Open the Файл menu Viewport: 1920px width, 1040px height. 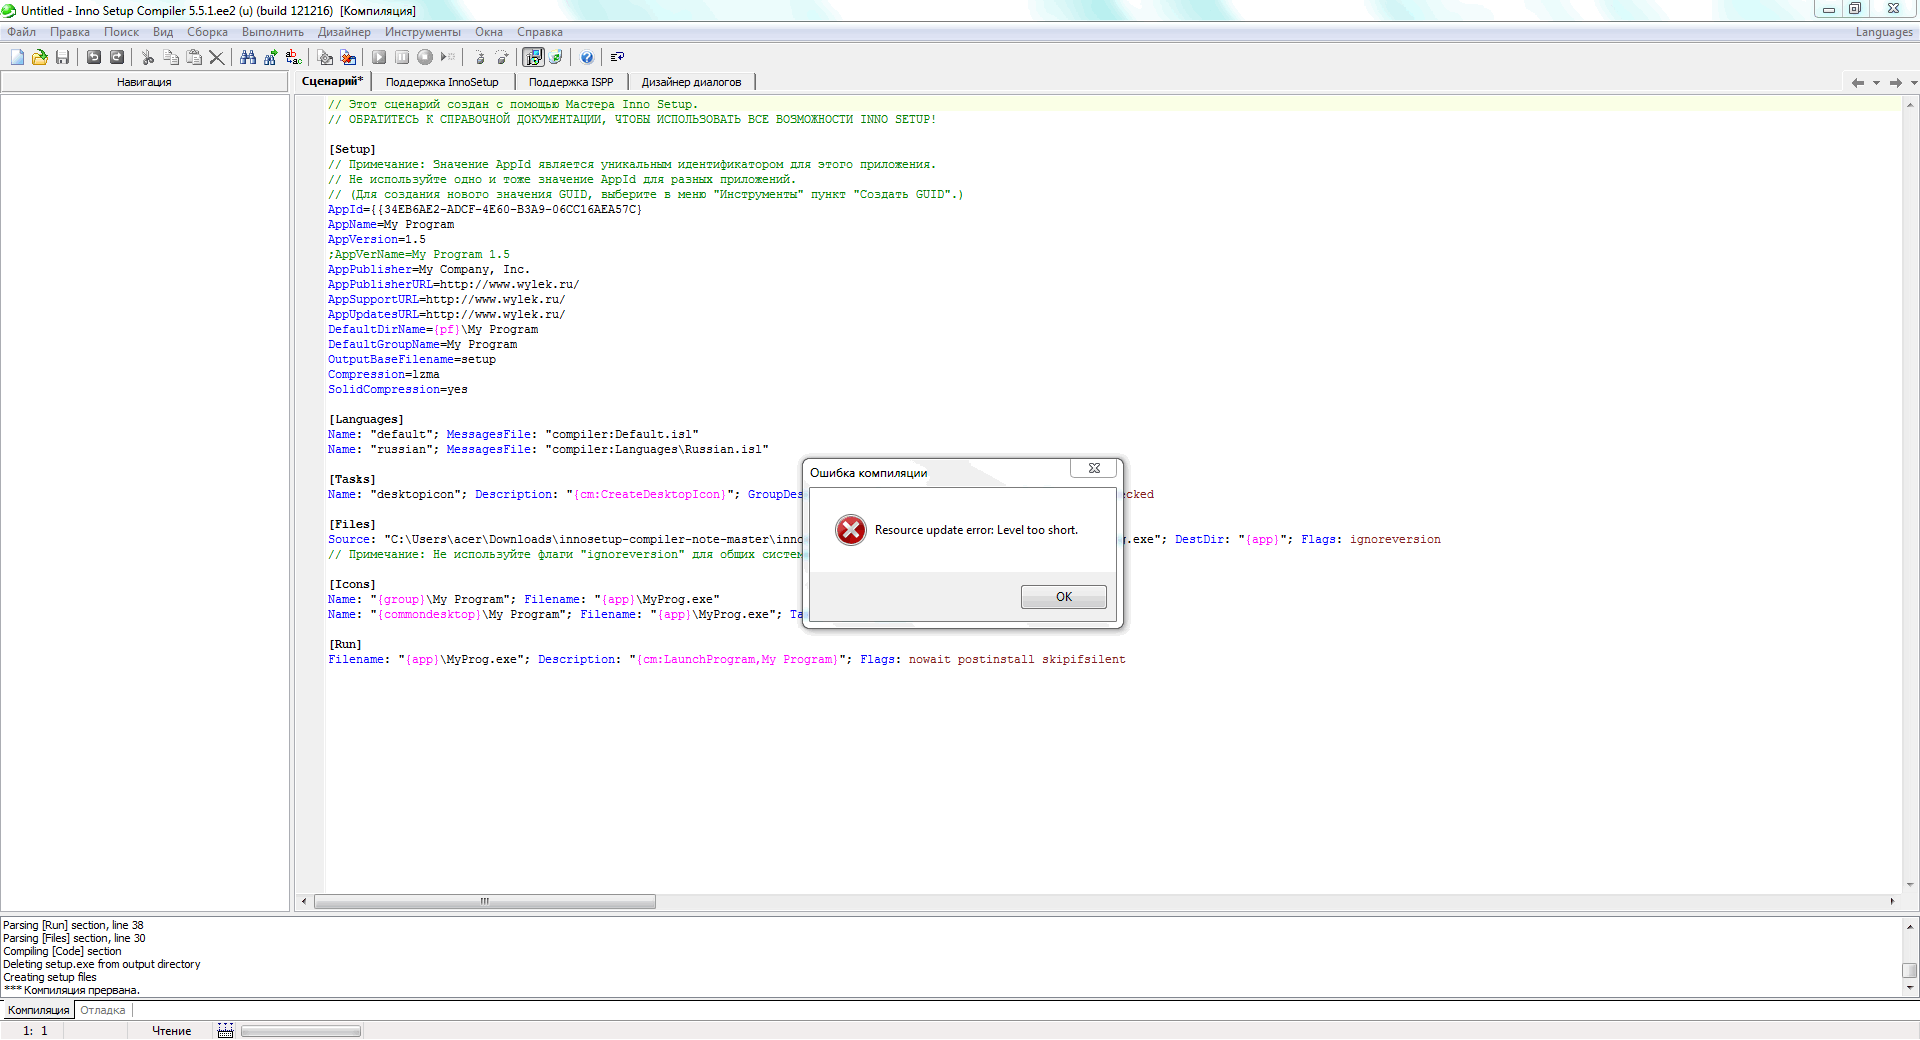pyautogui.click(x=22, y=32)
